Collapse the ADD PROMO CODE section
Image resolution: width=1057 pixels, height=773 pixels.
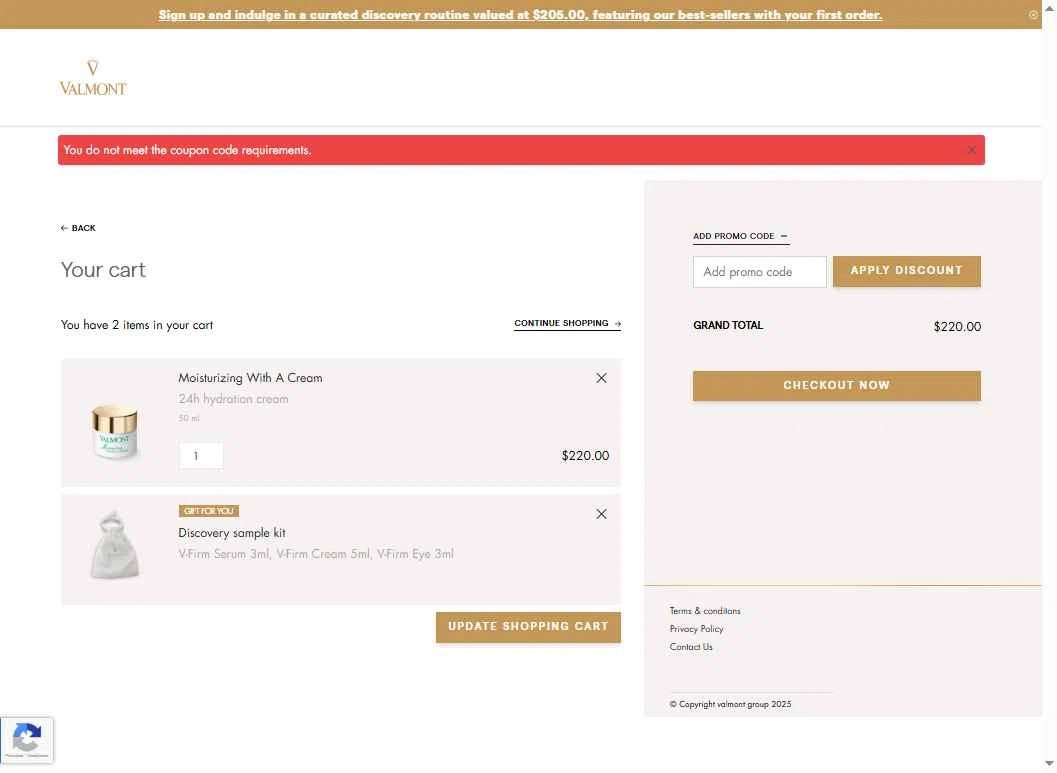coord(740,236)
